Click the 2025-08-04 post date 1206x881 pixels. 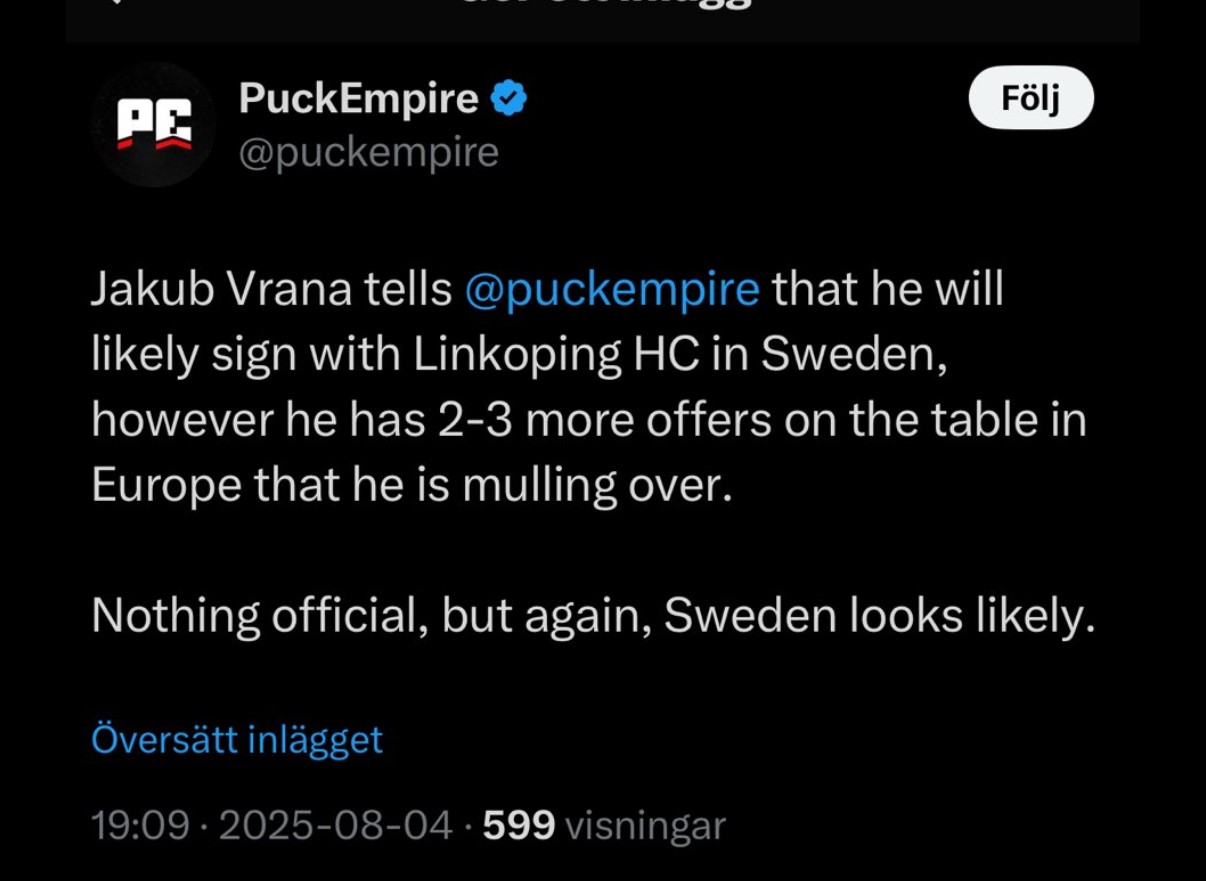(335, 826)
